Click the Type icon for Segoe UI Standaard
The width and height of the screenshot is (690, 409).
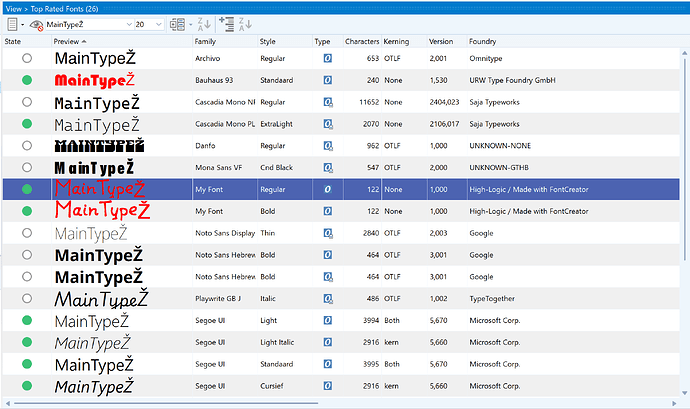327,364
